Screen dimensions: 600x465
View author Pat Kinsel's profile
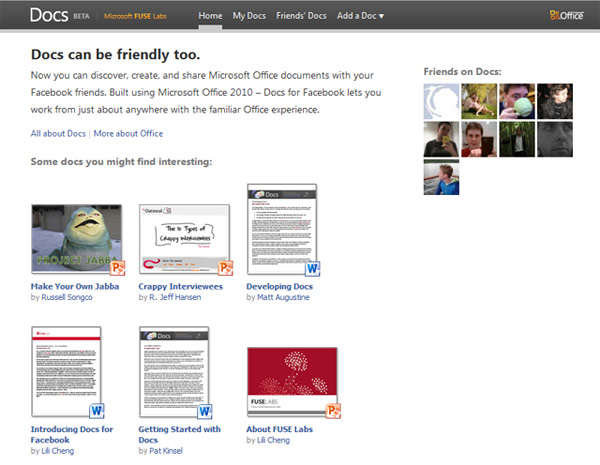coord(166,451)
